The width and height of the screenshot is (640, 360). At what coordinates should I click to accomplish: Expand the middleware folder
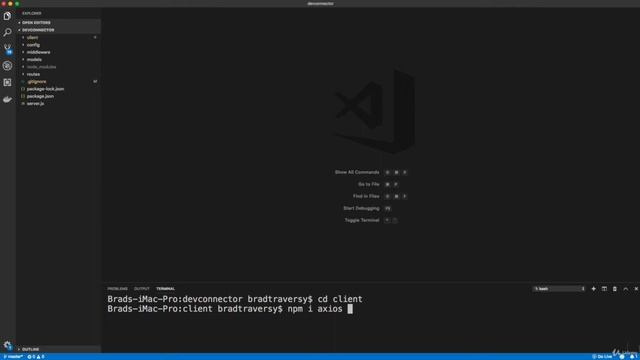point(58,52)
